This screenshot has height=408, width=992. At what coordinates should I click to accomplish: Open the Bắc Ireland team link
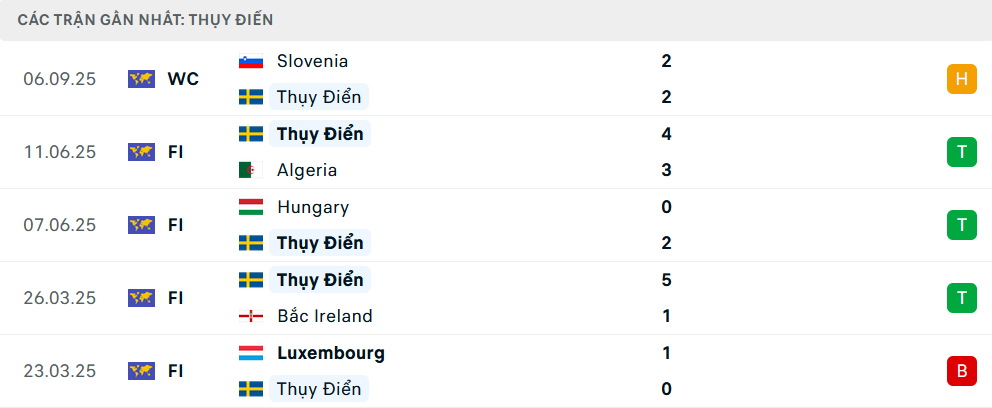pos(324,316)
